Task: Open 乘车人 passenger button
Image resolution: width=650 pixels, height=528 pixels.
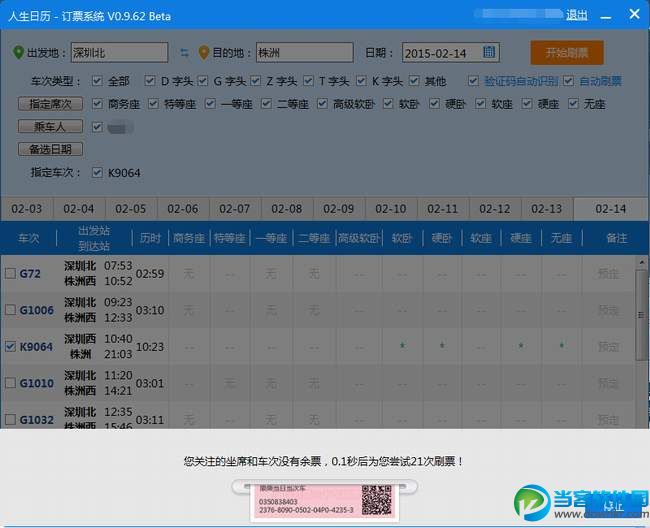Action: [x=50, y=126]
